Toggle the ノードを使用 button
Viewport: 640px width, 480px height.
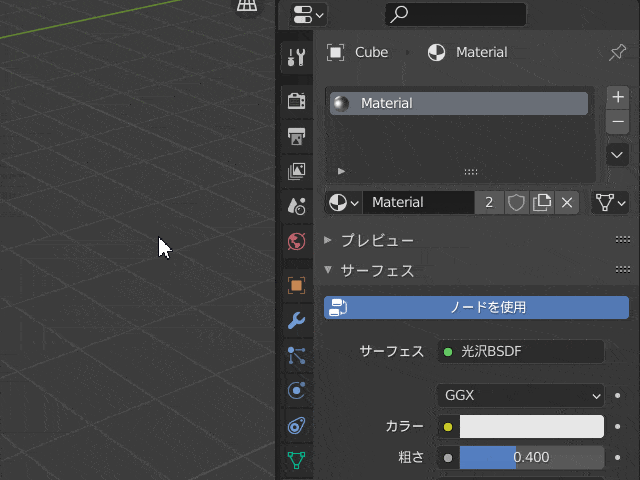coord(476,307)
